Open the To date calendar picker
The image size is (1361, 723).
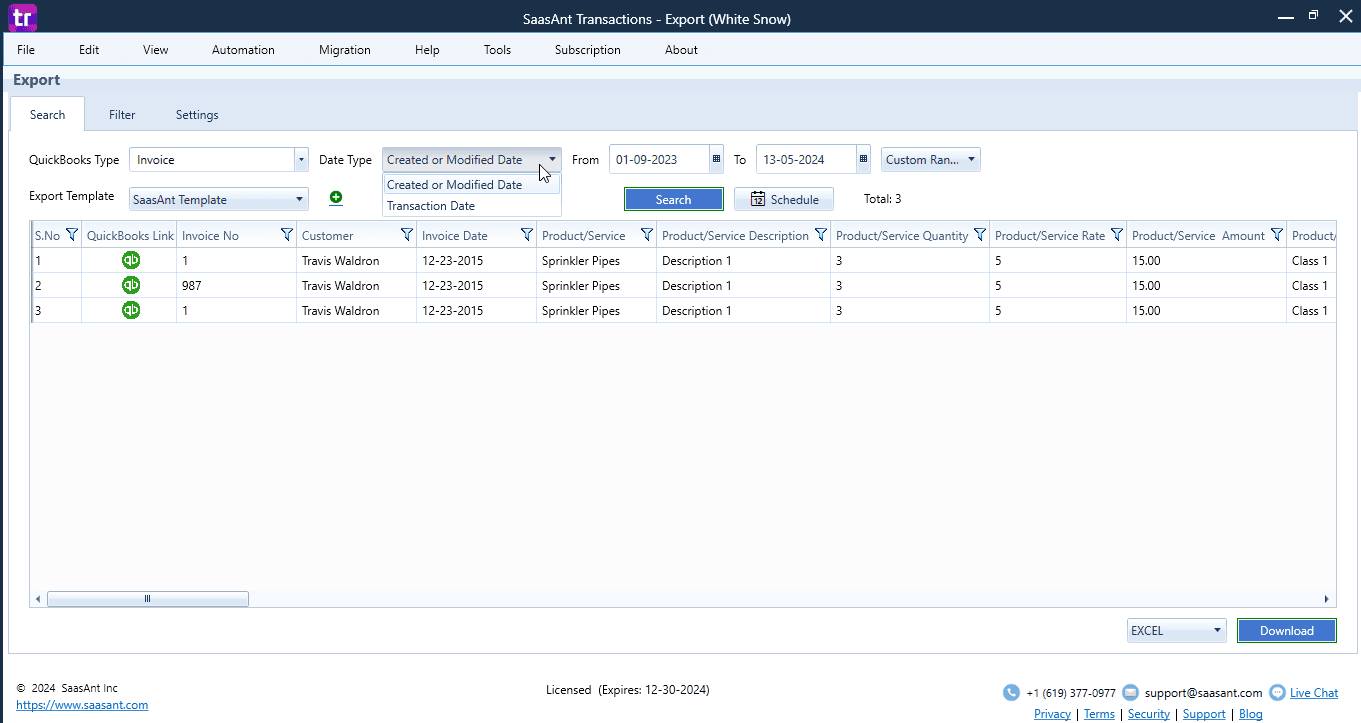coord(863,159)
